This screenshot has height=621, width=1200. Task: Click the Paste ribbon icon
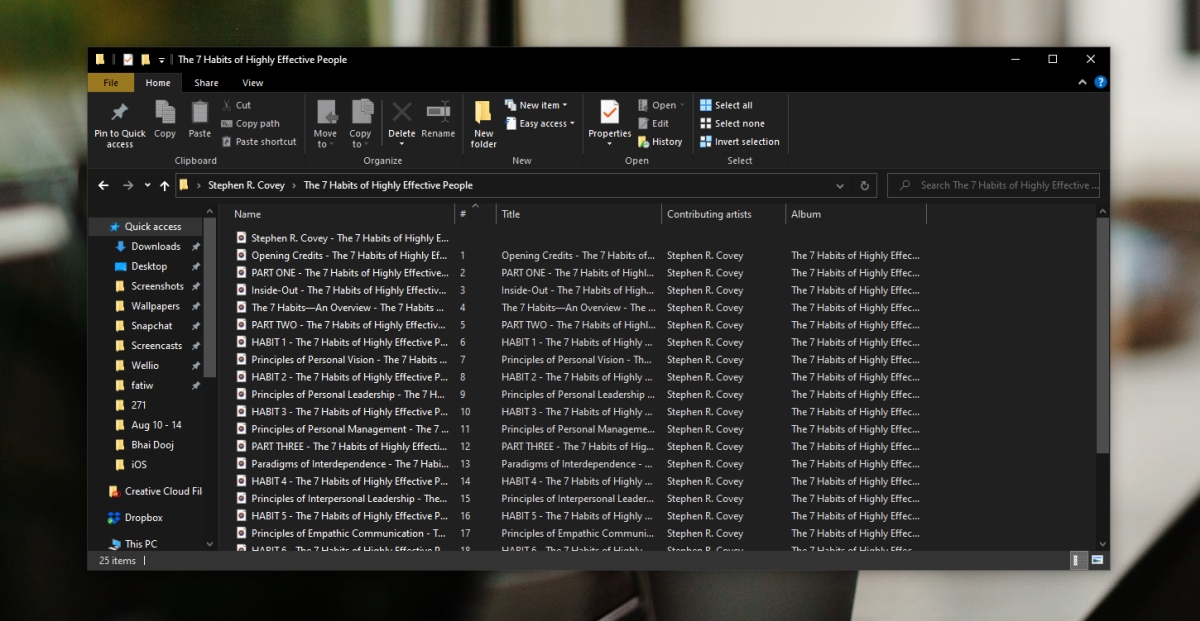tap(200, 111)
